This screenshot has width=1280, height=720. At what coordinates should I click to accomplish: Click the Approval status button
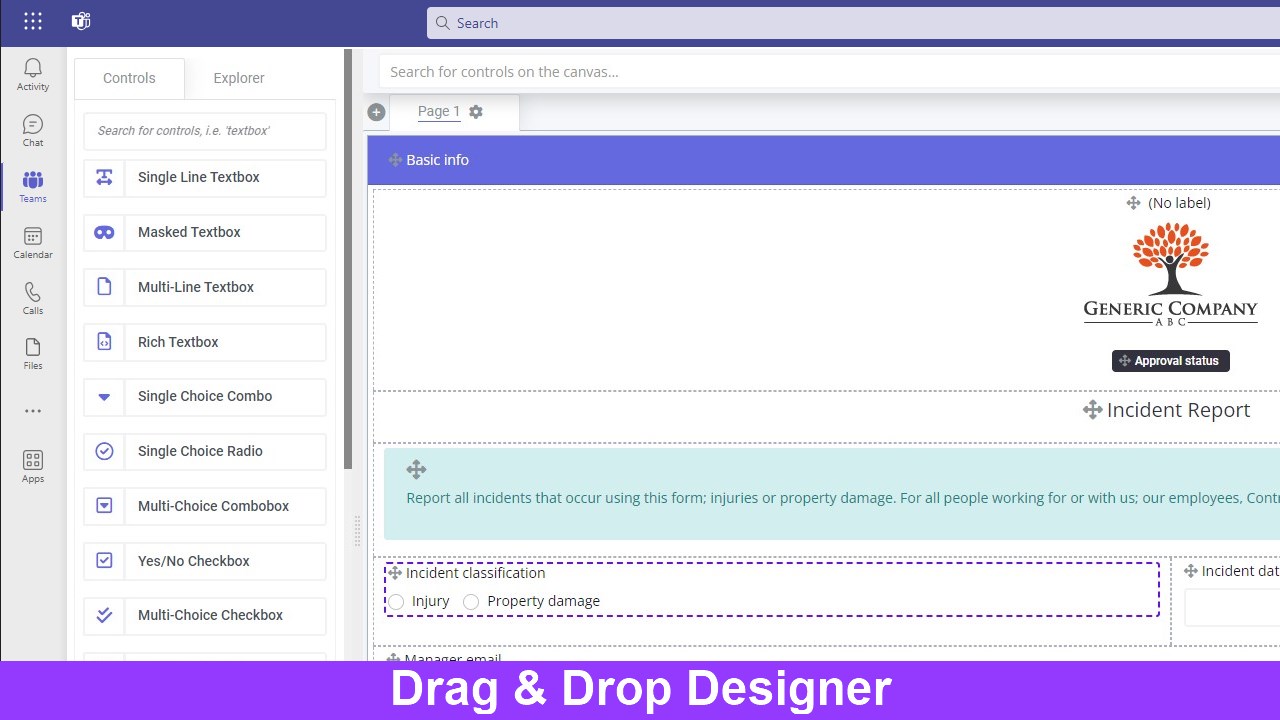point(1171,361)
